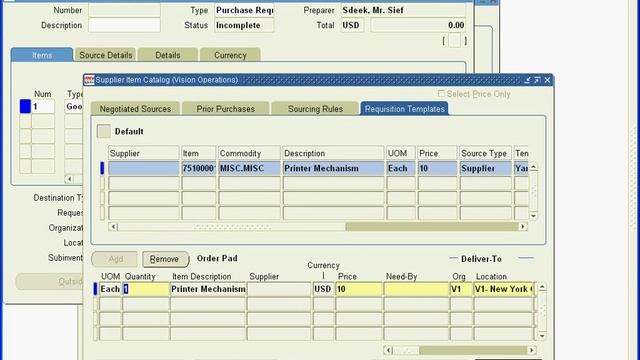The image size is (640, 360).
Task: Click the catalog row record indicator
Action: pyautogui.click(x=102, y=168)
